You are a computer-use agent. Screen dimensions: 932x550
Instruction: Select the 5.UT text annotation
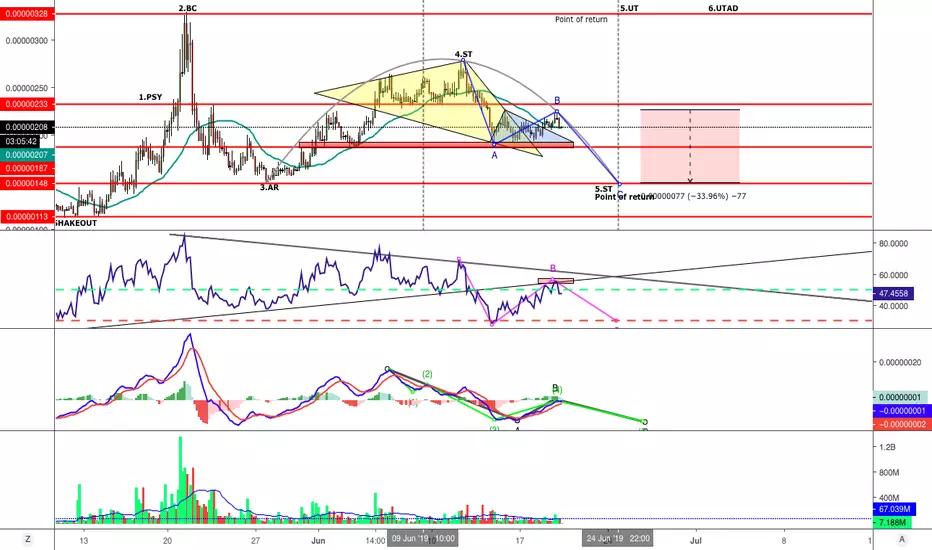[x=629, y=8]
